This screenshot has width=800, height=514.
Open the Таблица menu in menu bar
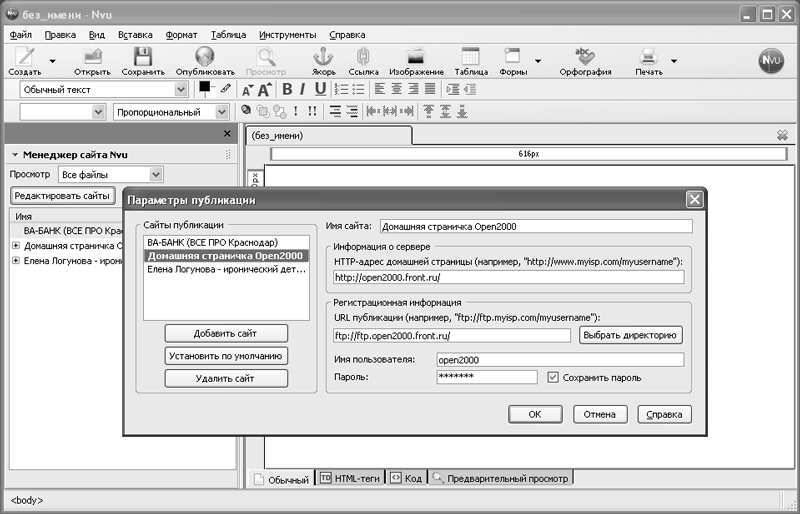tap(228, 34)
